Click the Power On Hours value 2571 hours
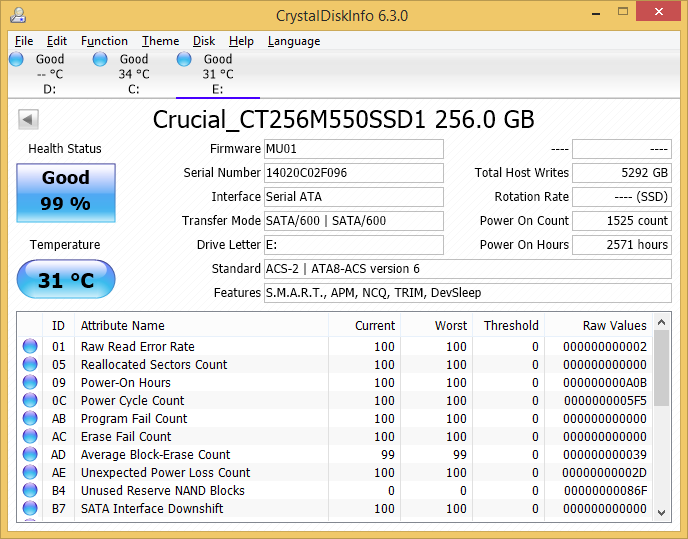 pyautogui.click(x=622, y=245)
